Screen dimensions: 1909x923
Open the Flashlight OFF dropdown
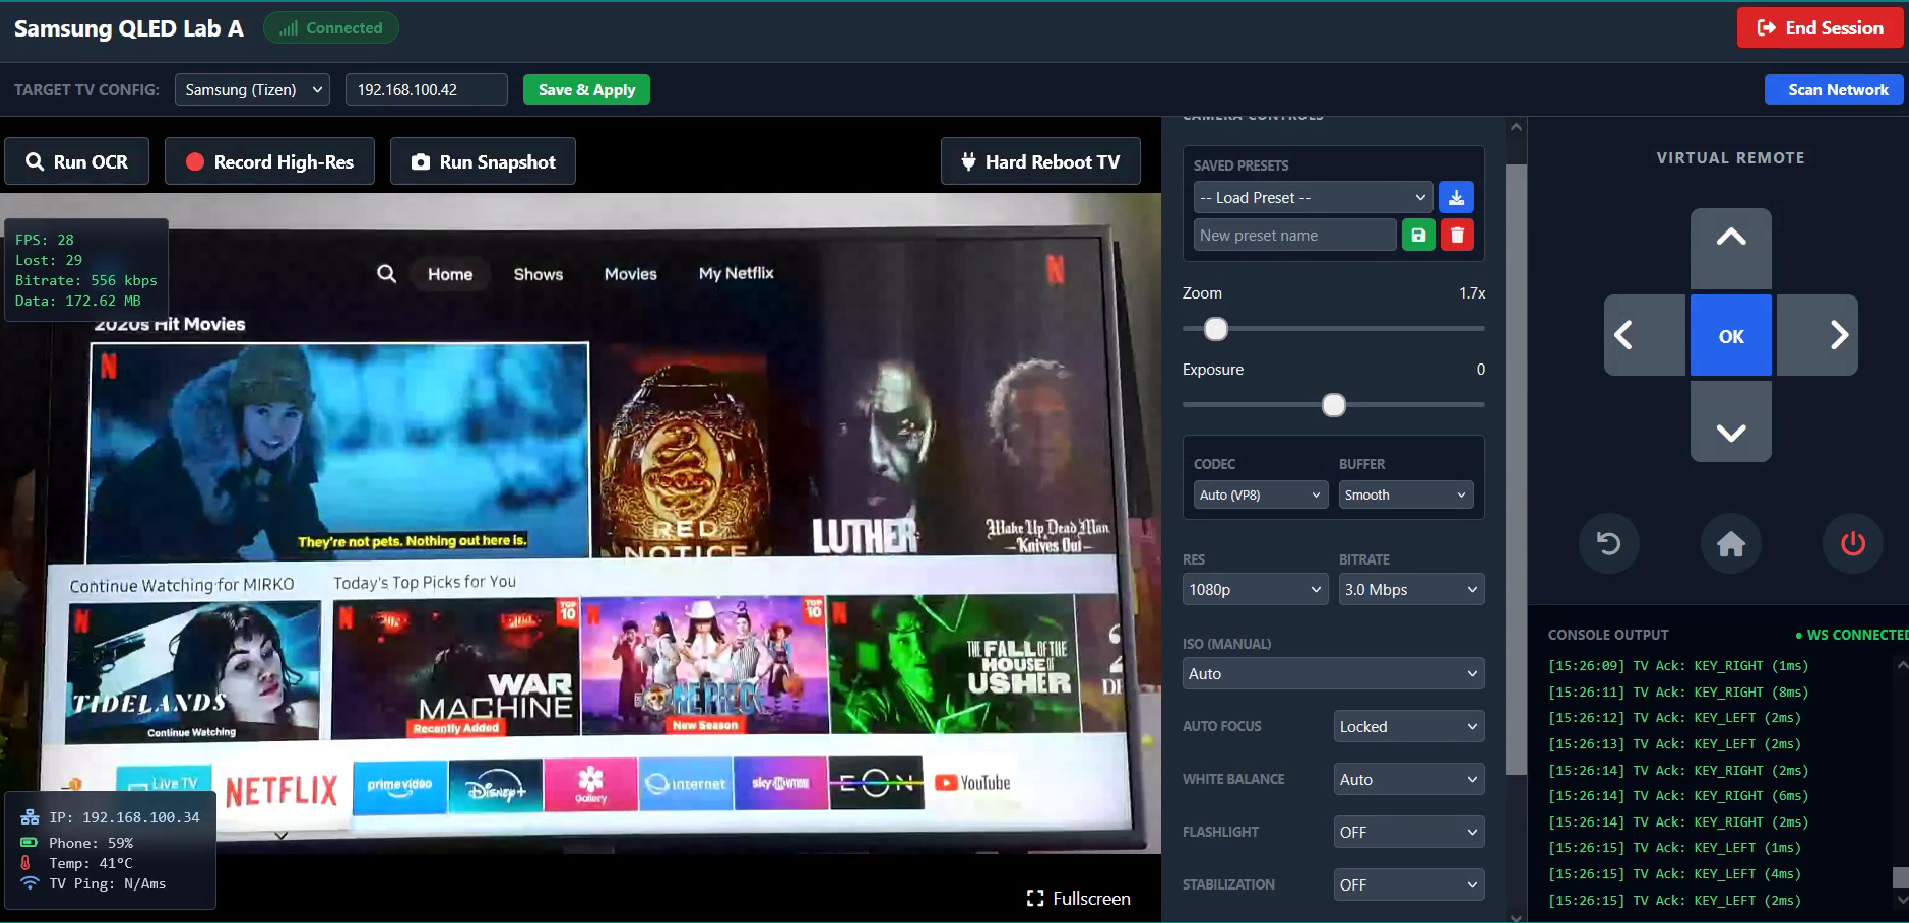tap(1408, 832)
